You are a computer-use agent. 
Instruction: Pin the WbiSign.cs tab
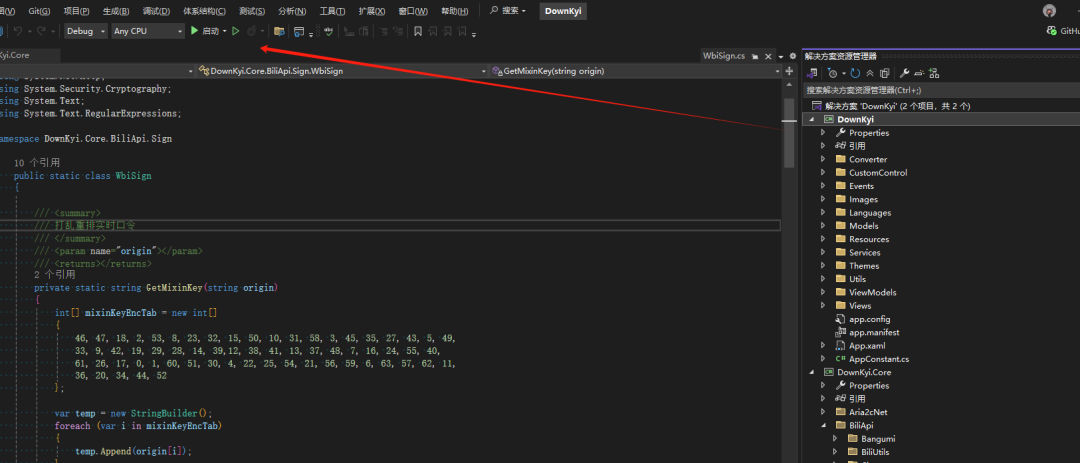pyautogui.click(x=755, y=56)
